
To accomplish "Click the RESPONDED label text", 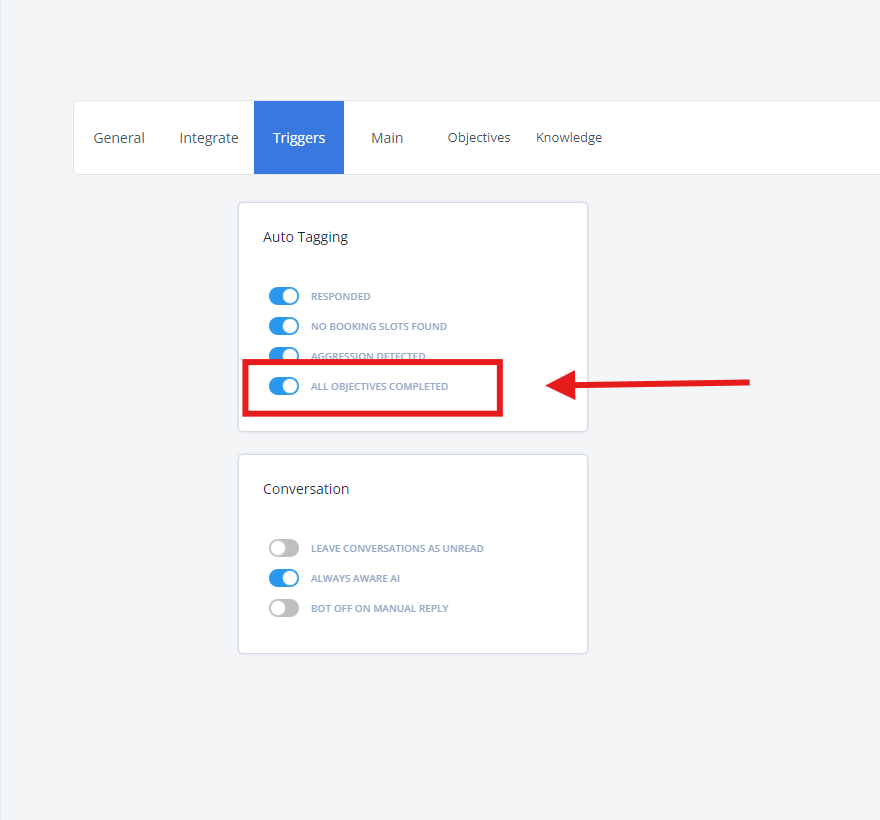I will click(x=341, y=296).
